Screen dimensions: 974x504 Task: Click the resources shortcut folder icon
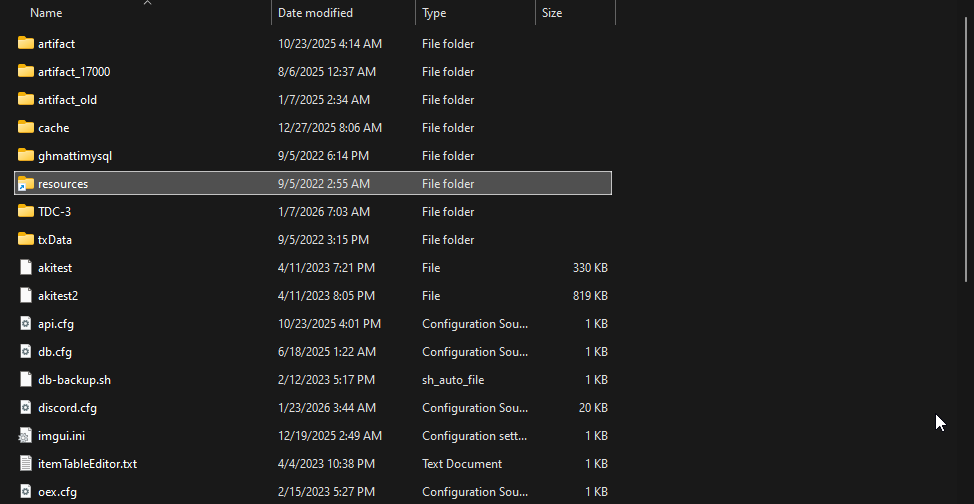25,183
